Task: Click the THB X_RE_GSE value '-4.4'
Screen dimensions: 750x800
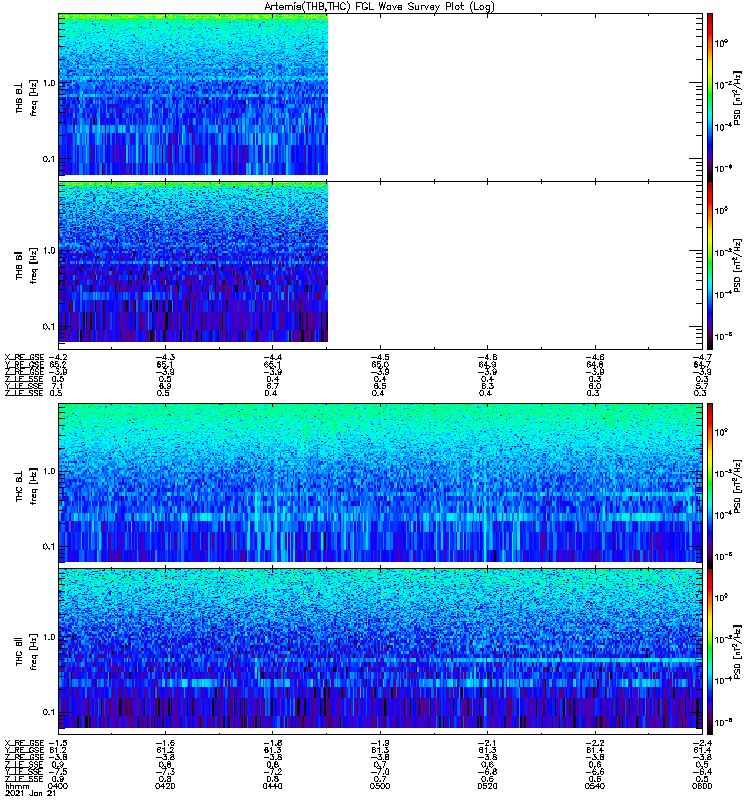Action: (x=272, y=358)
